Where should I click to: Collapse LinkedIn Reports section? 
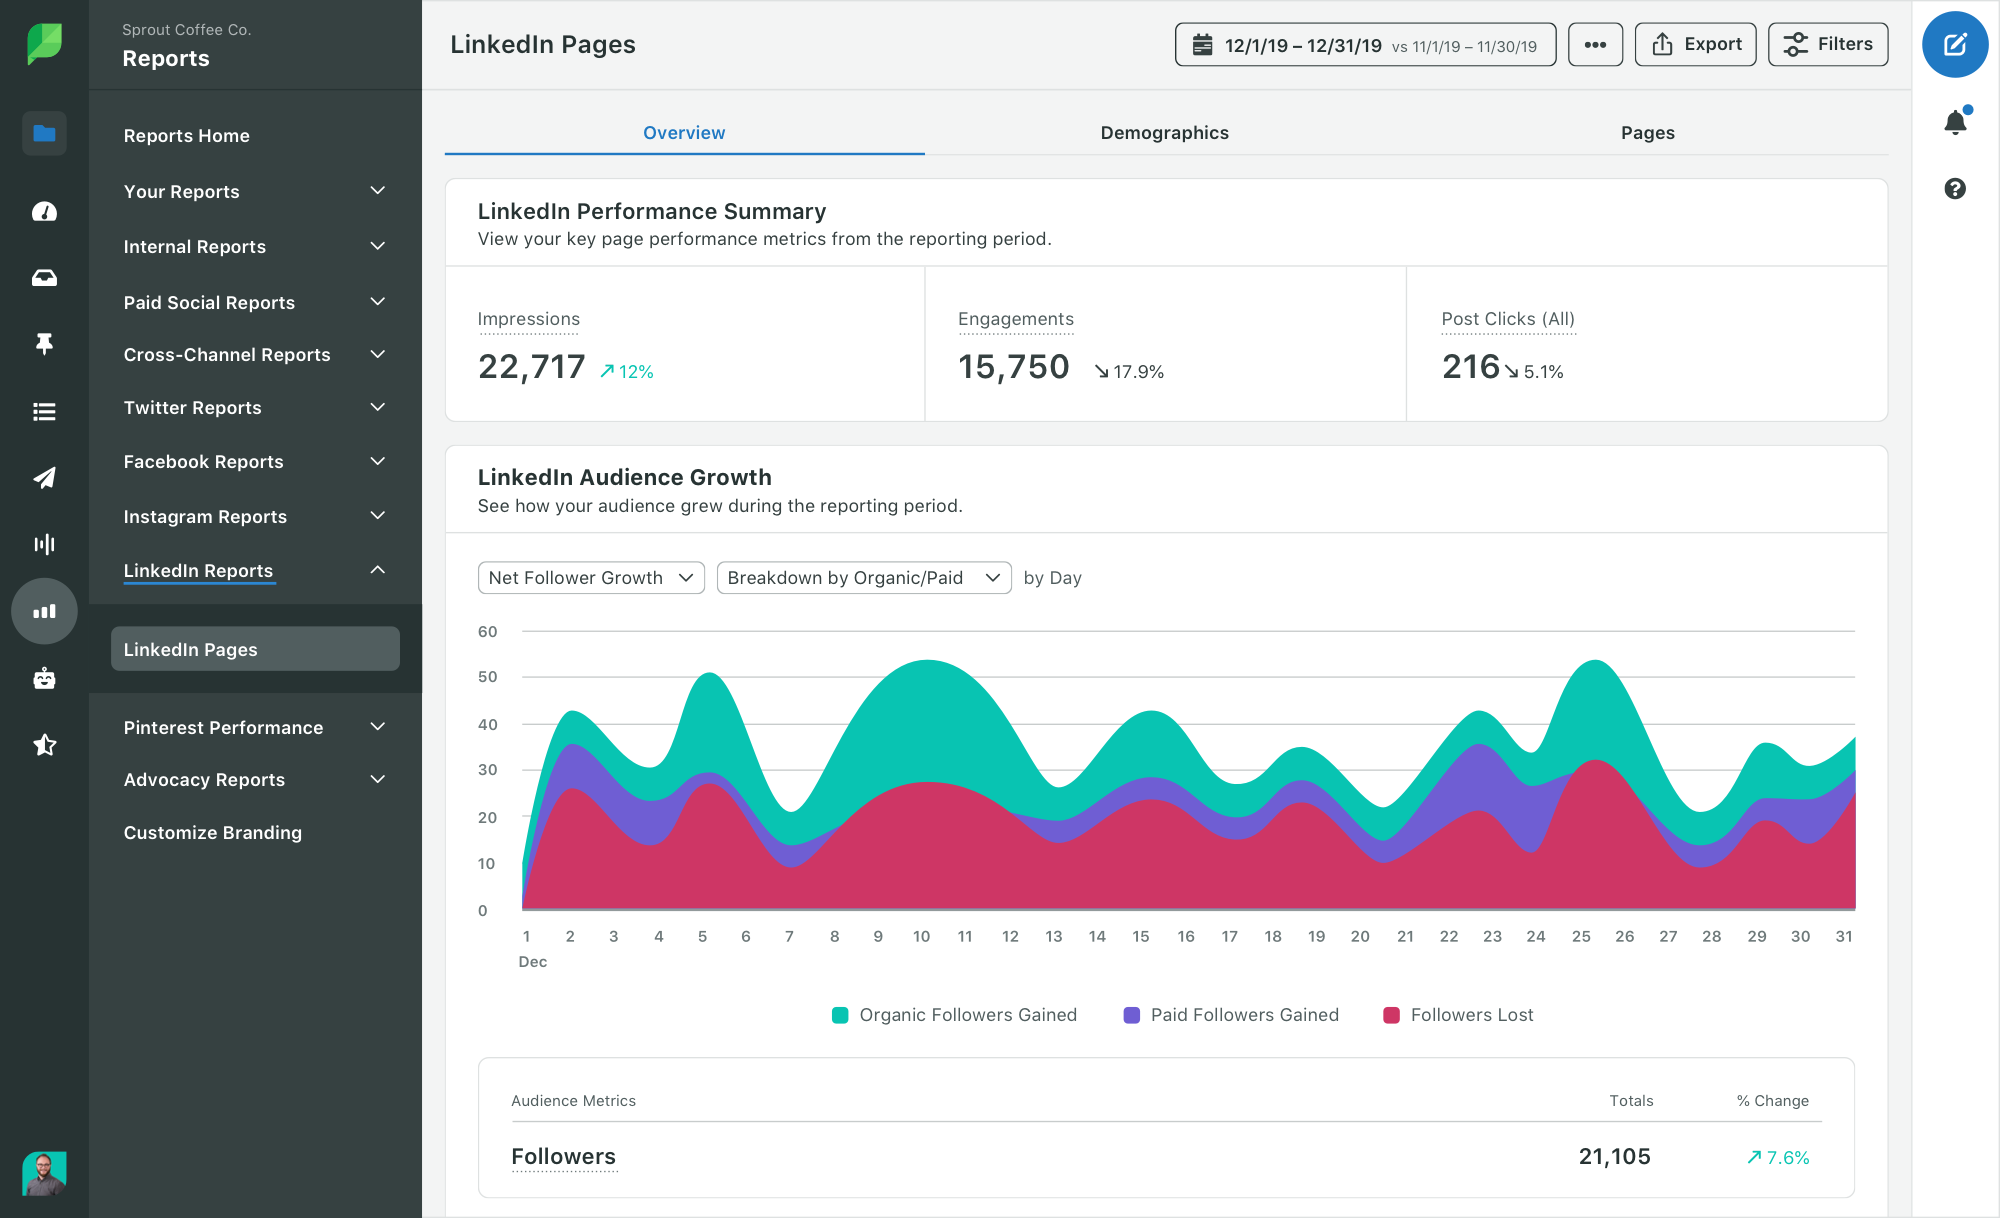tap(255, 571)
